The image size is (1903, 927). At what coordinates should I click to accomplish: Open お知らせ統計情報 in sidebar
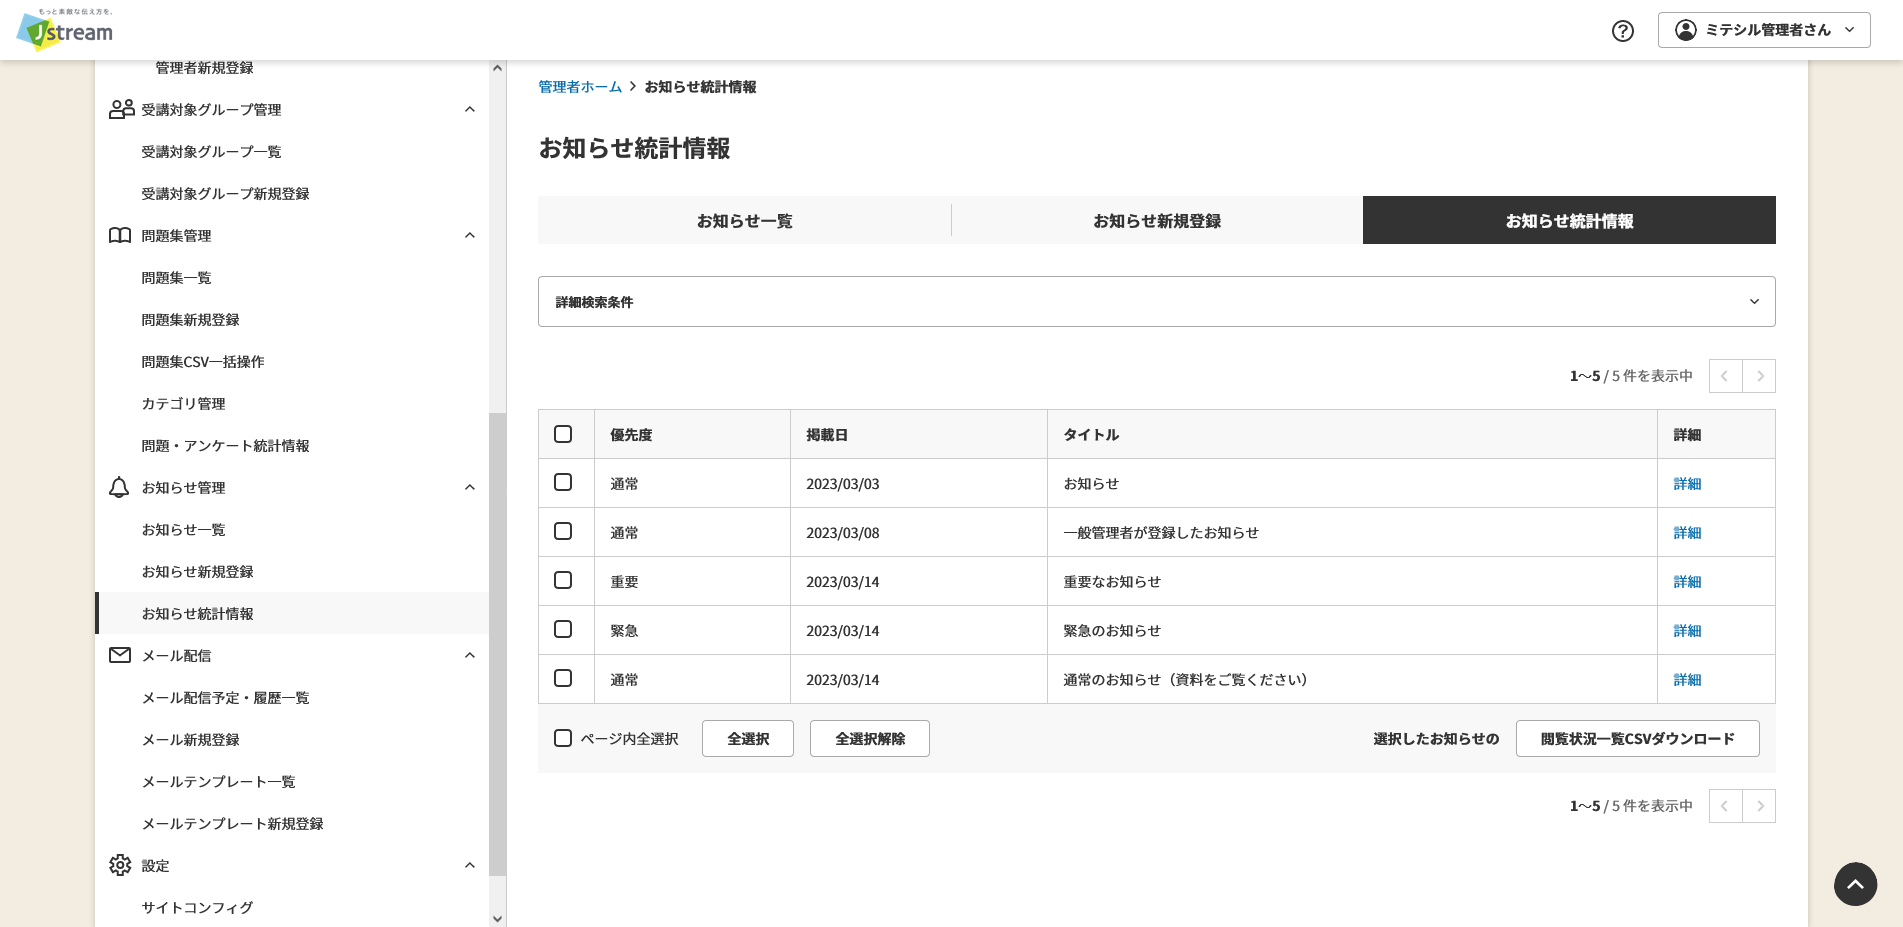point(197,614)
